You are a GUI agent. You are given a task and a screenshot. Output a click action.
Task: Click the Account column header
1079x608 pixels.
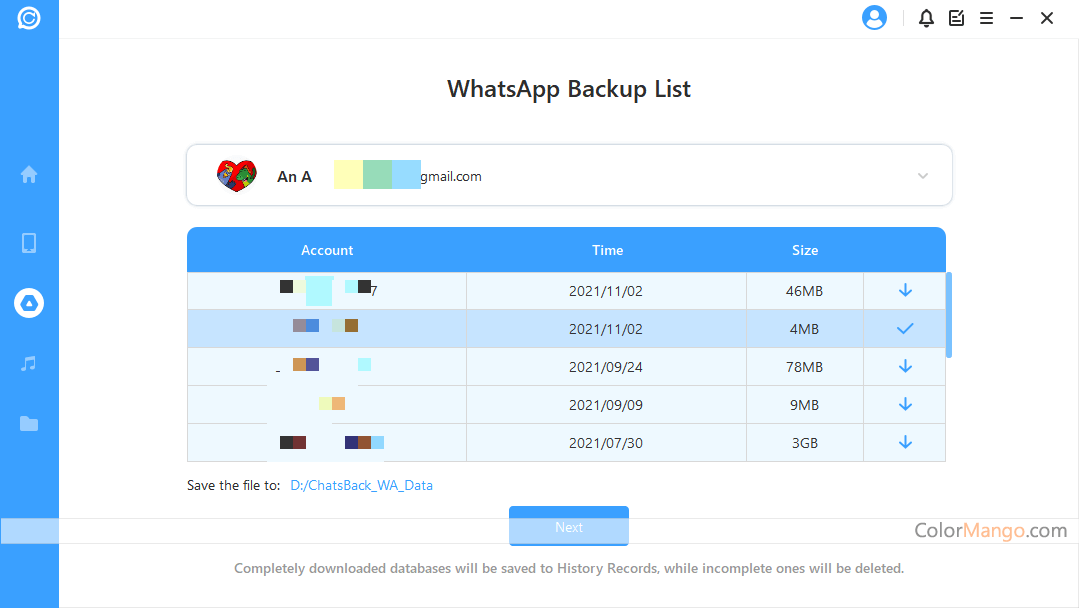(327, 250)
